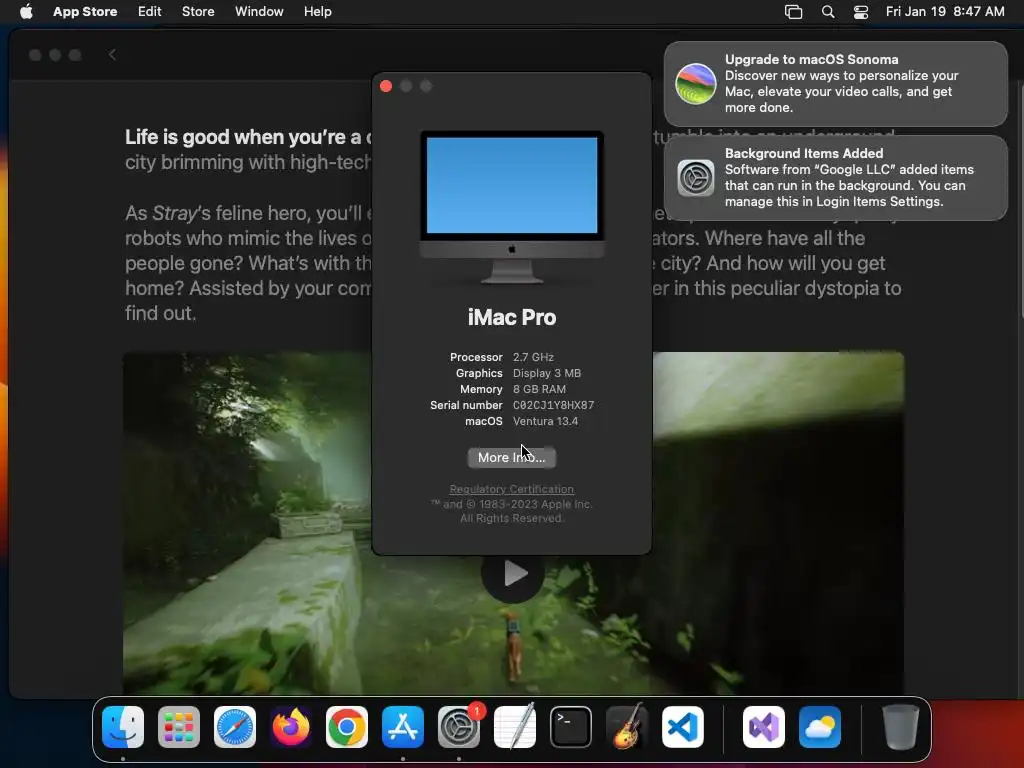Launch GarageBand from the Dock
Viewport: 1024px width, 768px height.
click(x=627, y=727)
